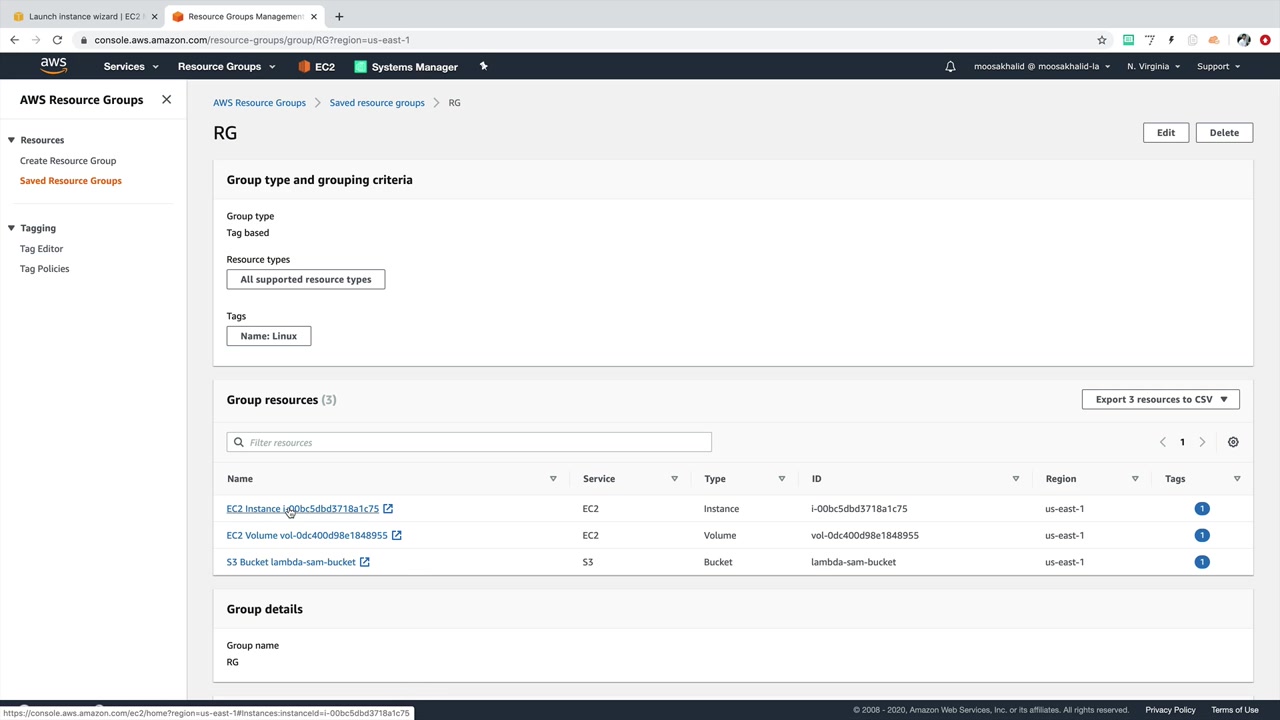1280x720 pixels.
Task: Open the Privacy Policy footer link
Action: coord(1170,710)
